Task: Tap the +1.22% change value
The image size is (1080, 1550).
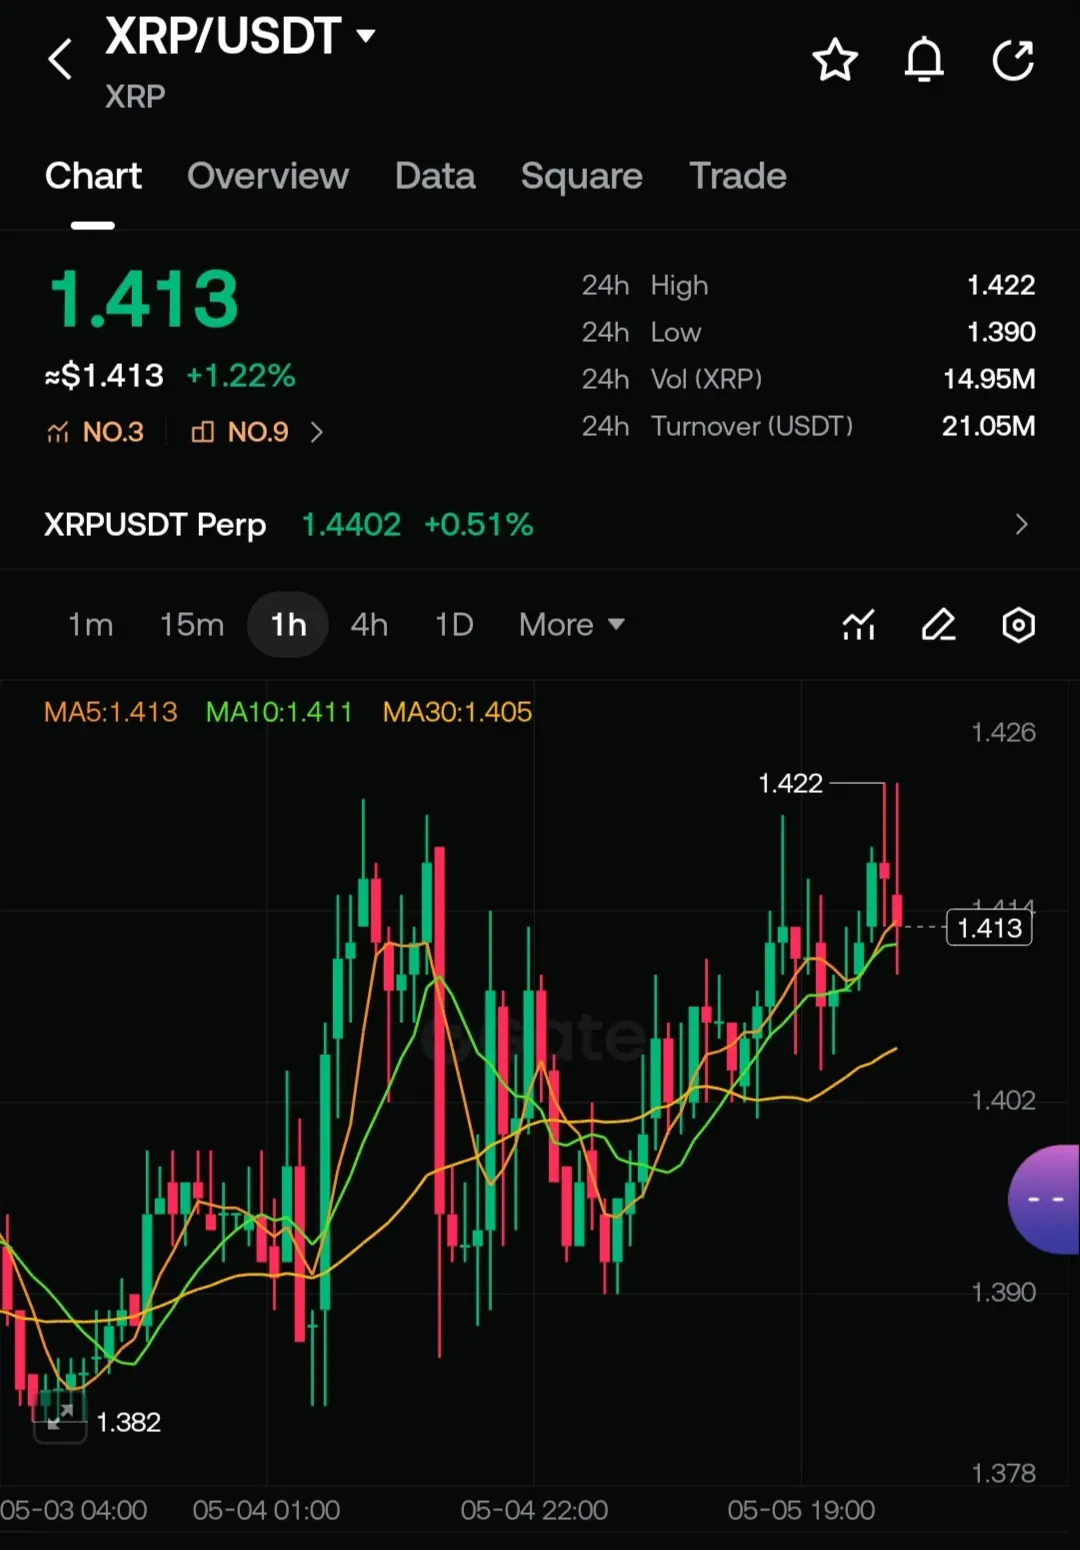Action: tap(241, 376)
